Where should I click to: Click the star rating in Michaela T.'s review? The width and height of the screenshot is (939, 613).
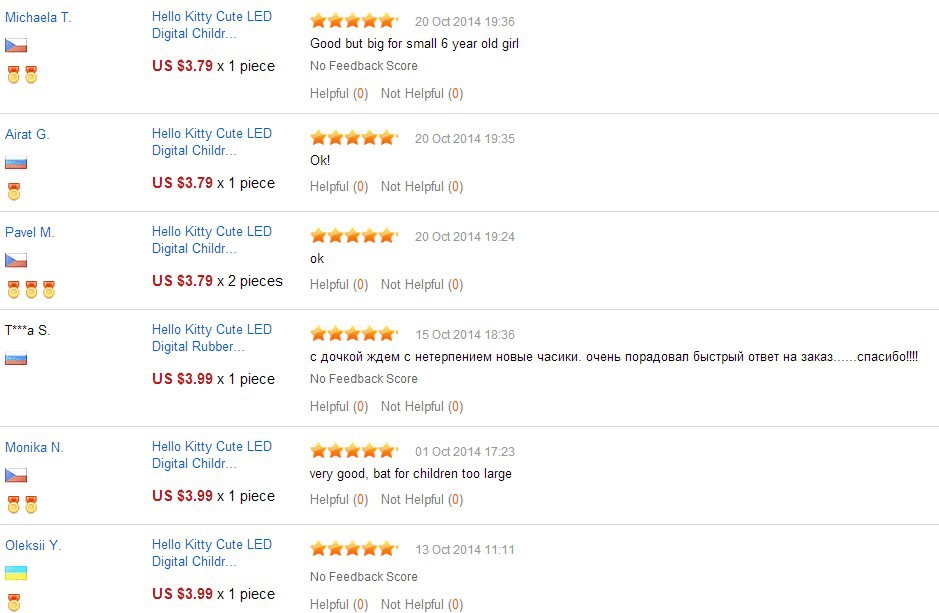pyautogui.click(x=354, y=21)
